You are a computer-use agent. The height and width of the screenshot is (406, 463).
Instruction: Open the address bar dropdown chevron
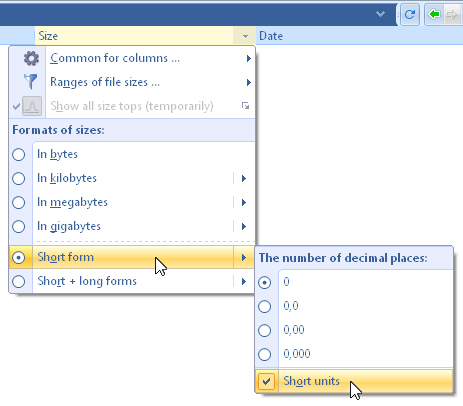(x=380, y=14)
